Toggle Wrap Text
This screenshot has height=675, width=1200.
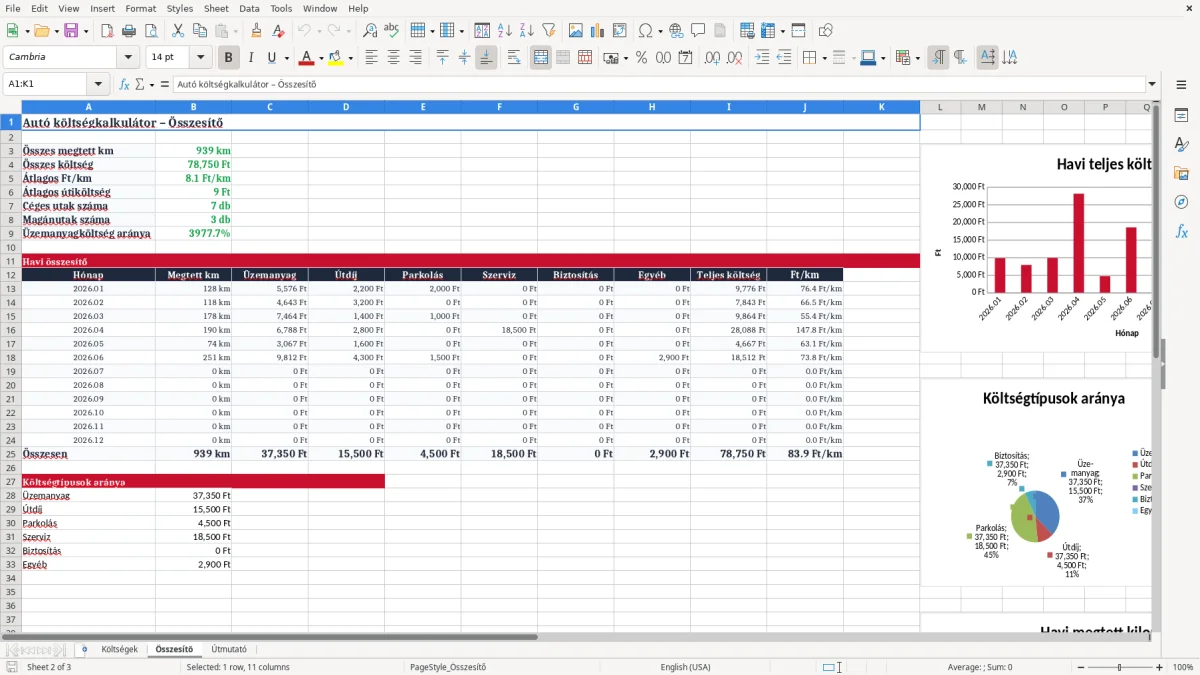514,58
